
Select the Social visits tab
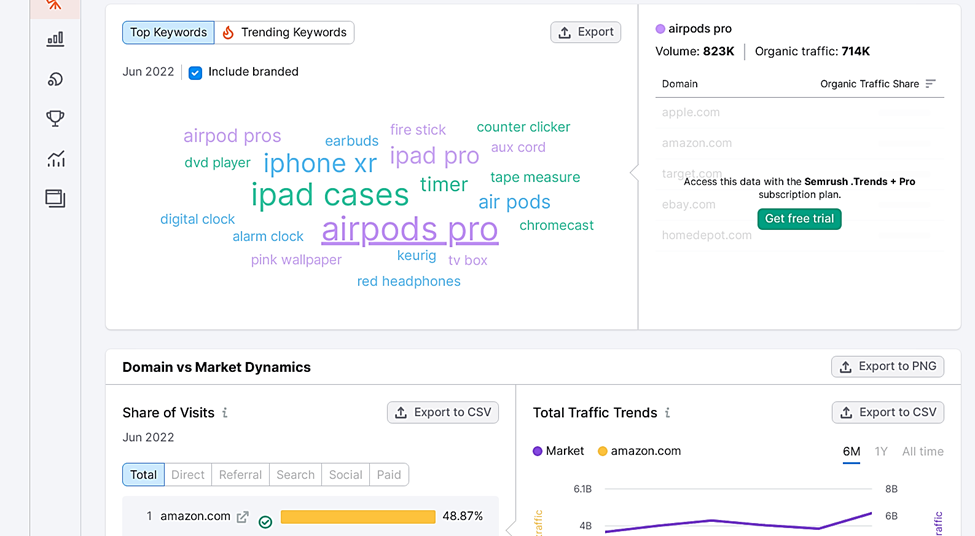pyautogui.click(x=346, y=475)
